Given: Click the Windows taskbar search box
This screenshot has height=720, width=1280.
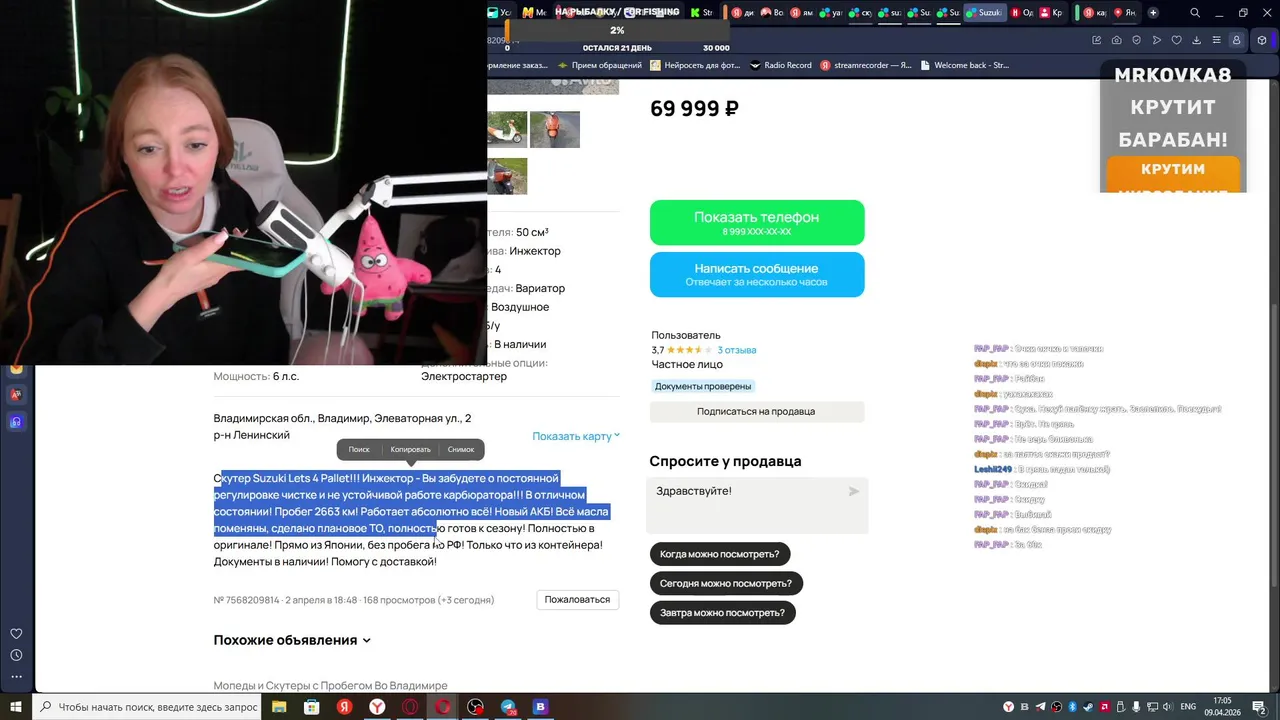Looking at the screenshot, I should (x=149, y=707).
